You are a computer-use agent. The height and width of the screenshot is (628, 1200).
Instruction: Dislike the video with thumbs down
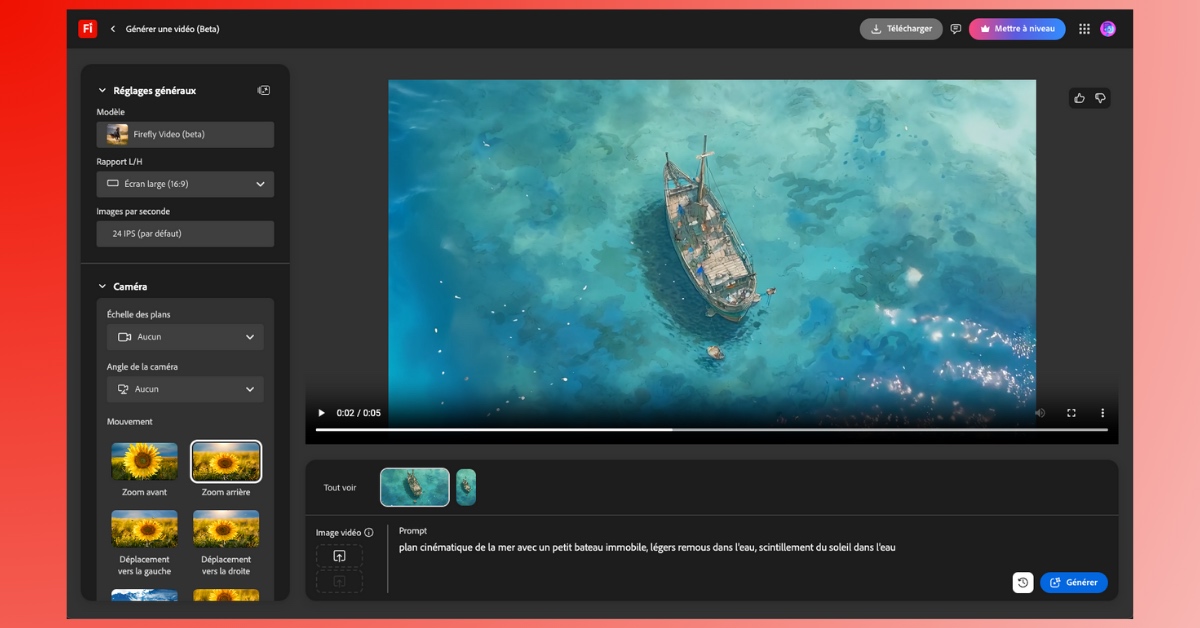pyautogui.click(x=1100, y=98)
